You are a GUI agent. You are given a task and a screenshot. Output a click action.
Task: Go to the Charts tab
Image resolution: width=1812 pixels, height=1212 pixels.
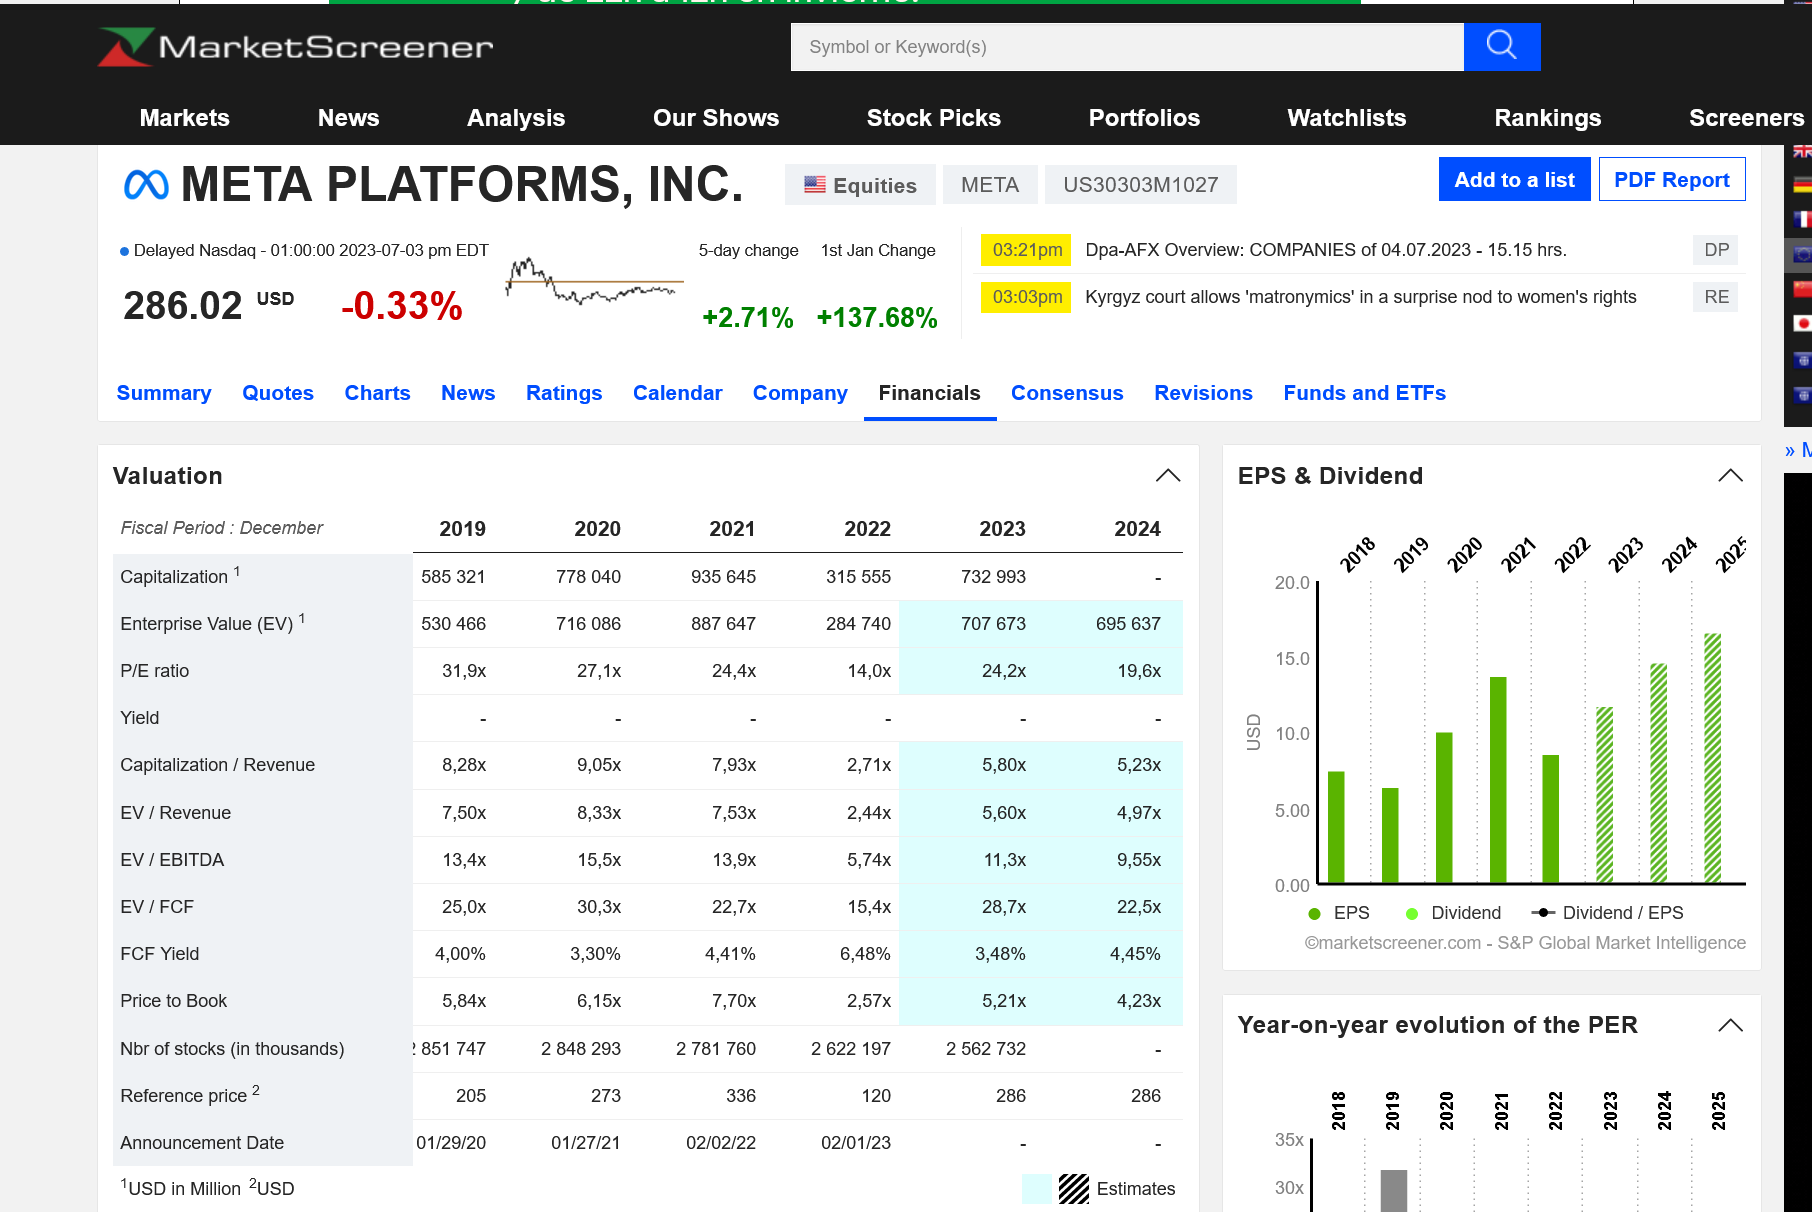coord(377,393)
